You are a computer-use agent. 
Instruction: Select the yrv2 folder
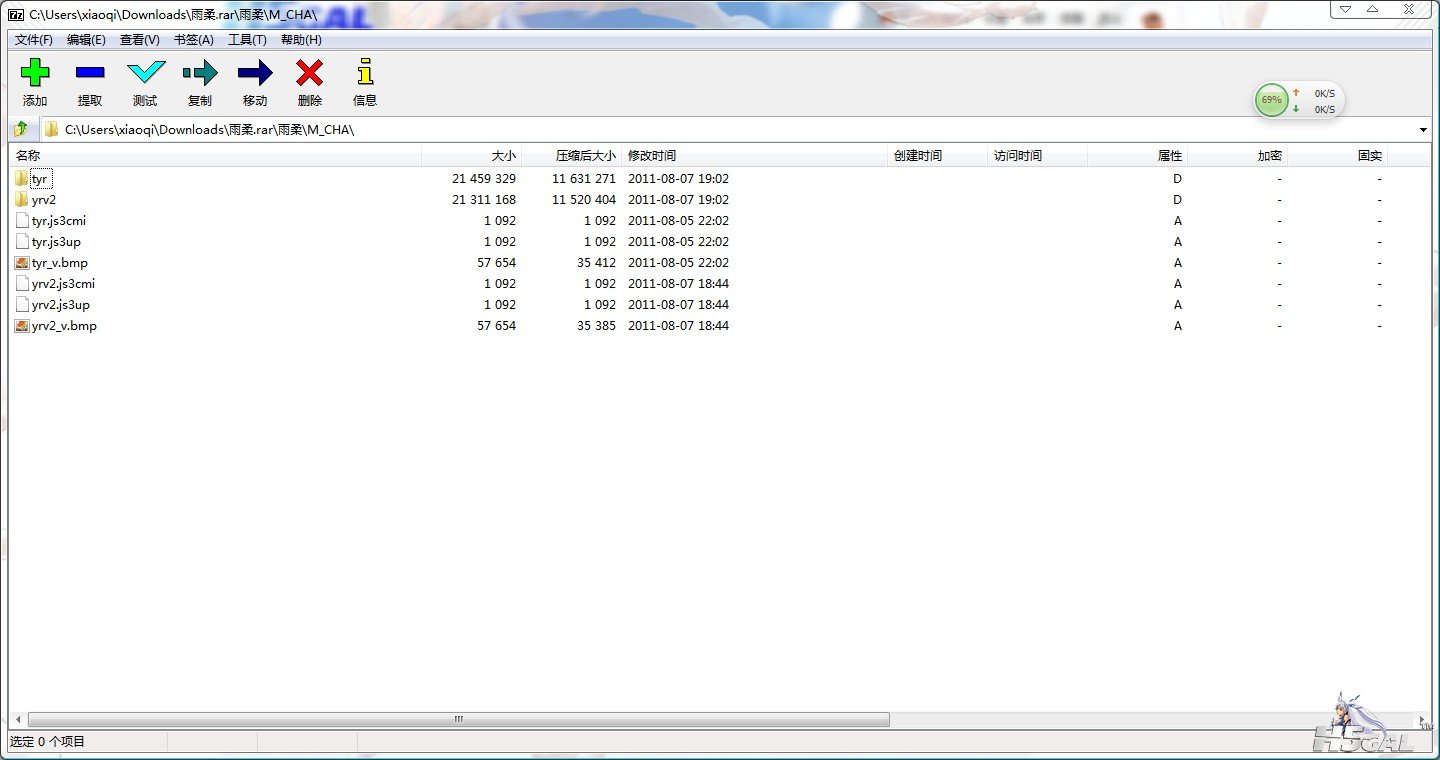[43, 200]
